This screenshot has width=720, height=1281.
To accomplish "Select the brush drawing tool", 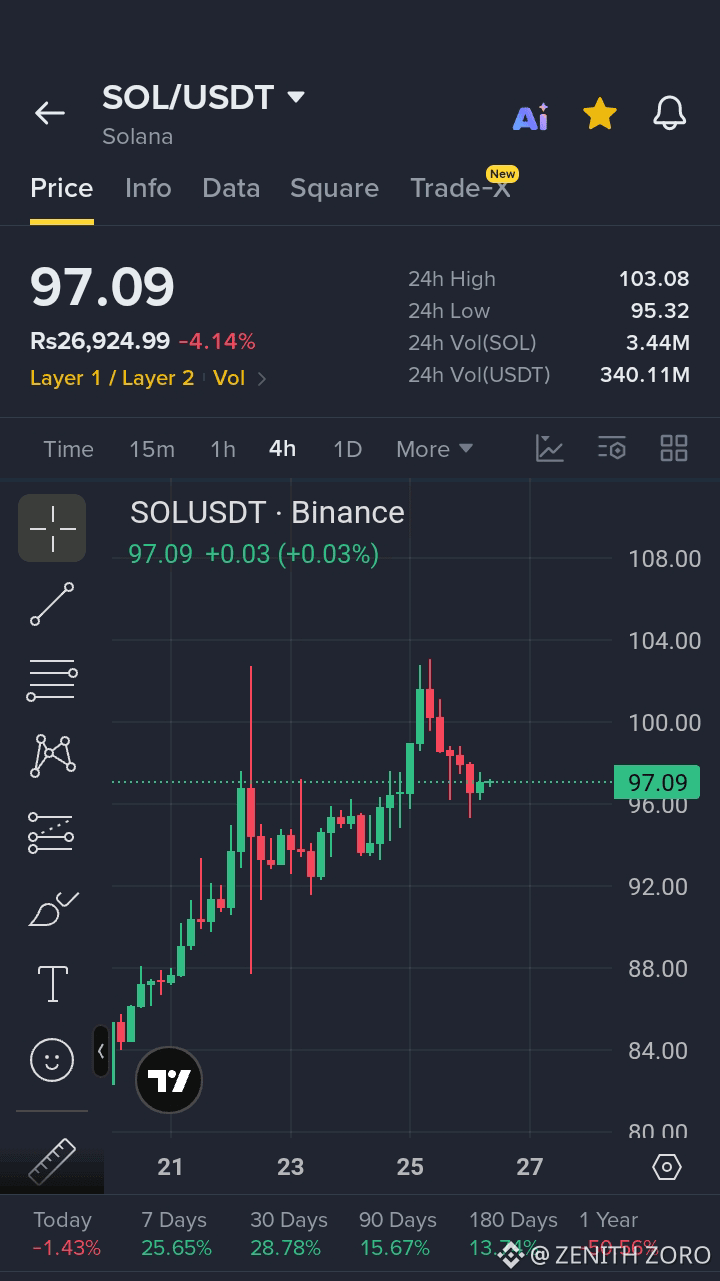I will click(x=53, y=908).
